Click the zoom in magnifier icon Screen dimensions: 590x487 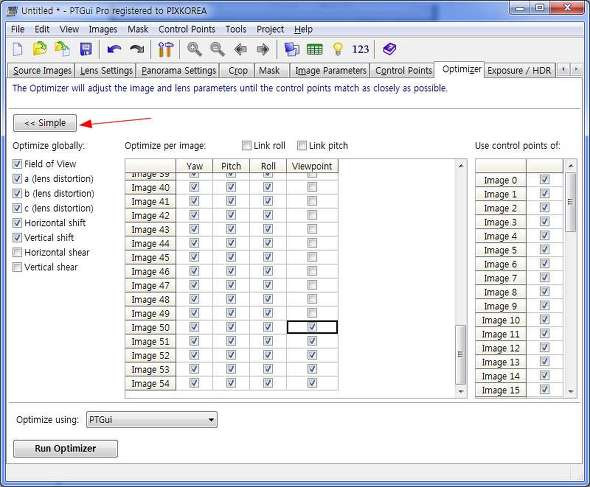click(195, 49)
